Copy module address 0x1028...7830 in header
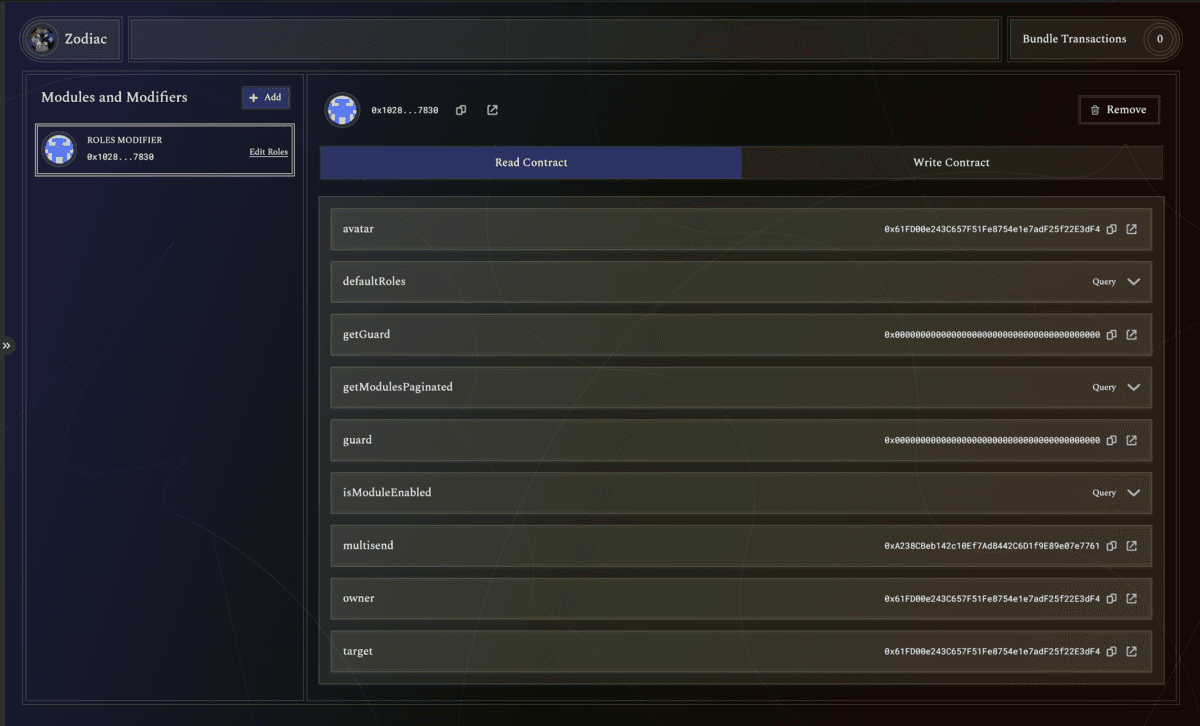The image size is (1200, 726). (x=461, y=110)
